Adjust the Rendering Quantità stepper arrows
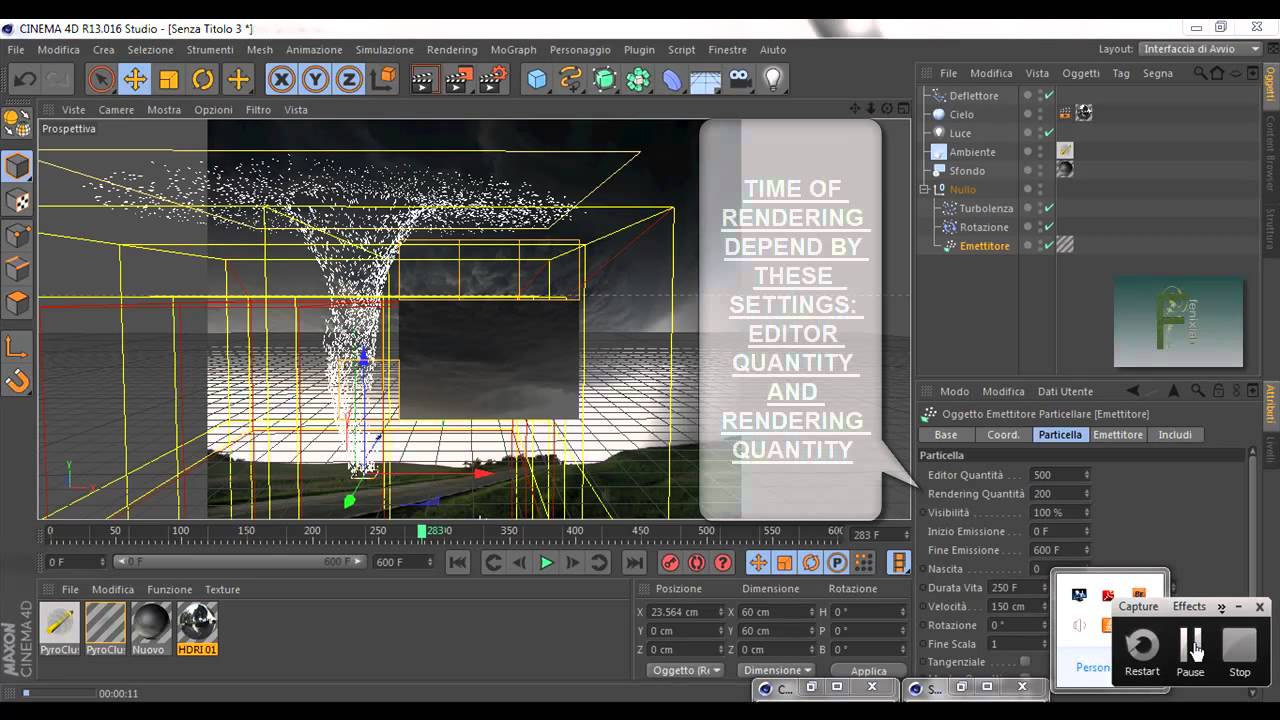The width and height of the screenshot is (1280, 720). pos(1087,494)
